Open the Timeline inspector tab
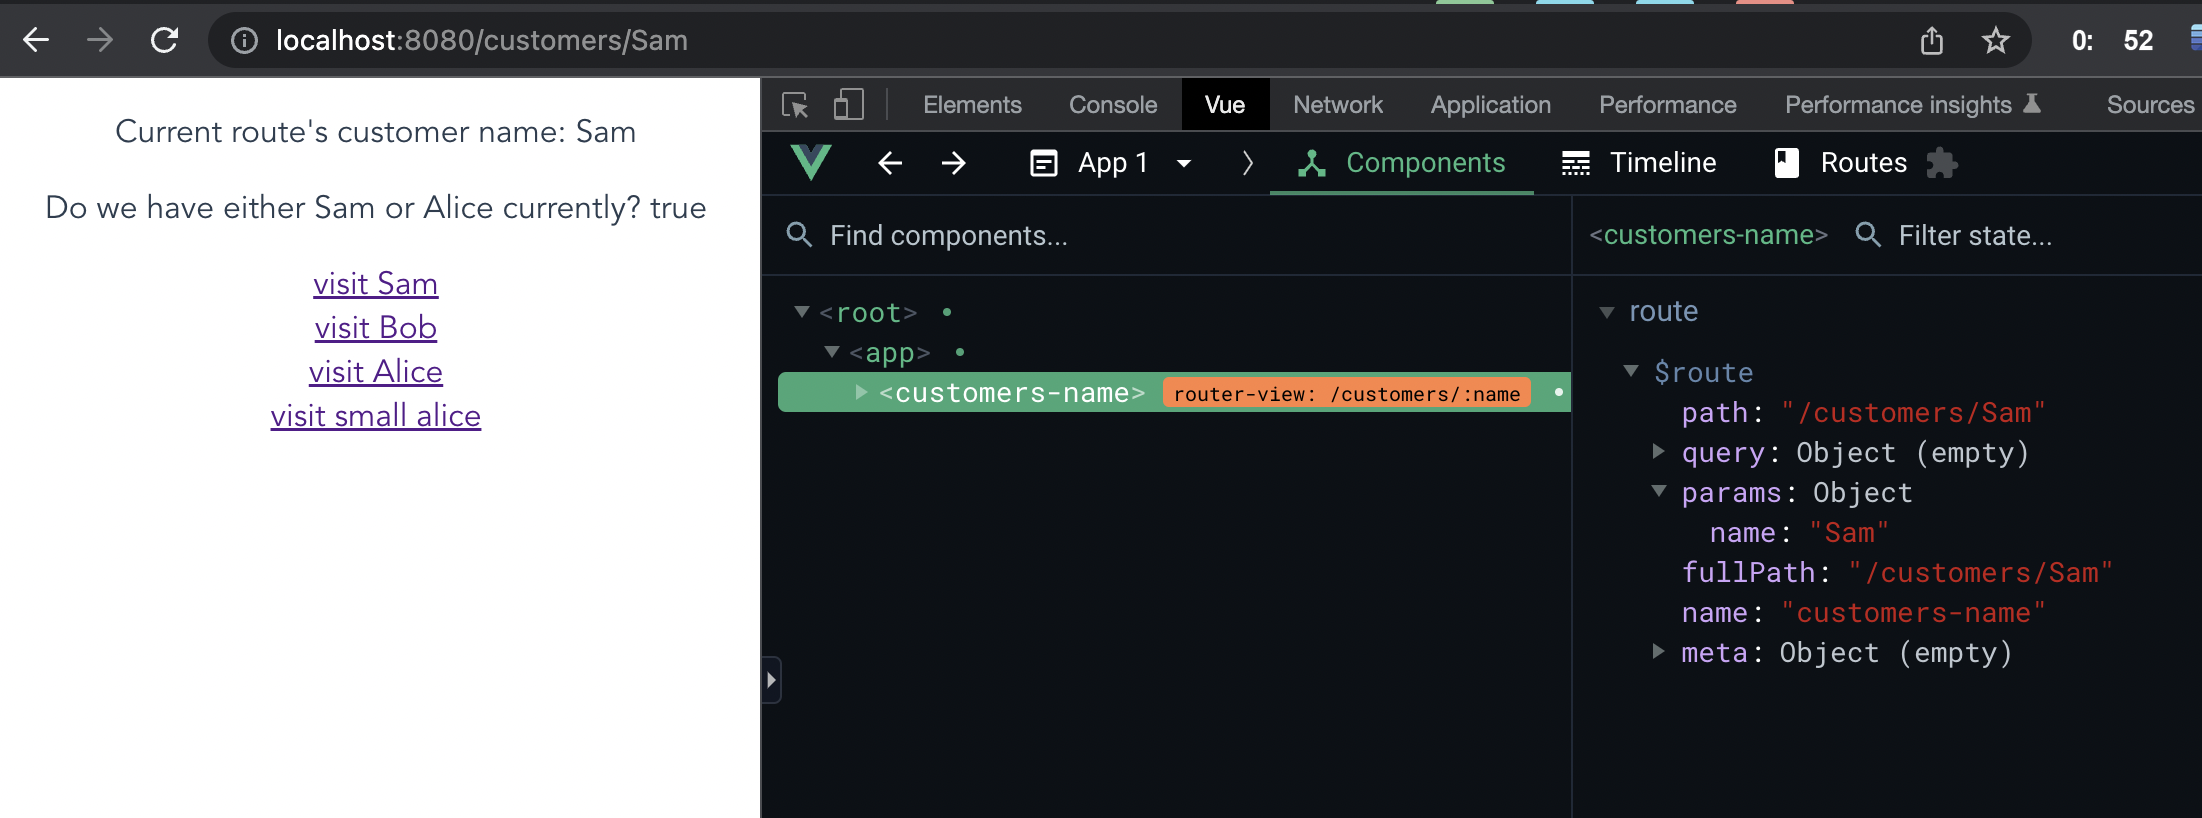2202x818 pixels. [x=1639, y=163]
